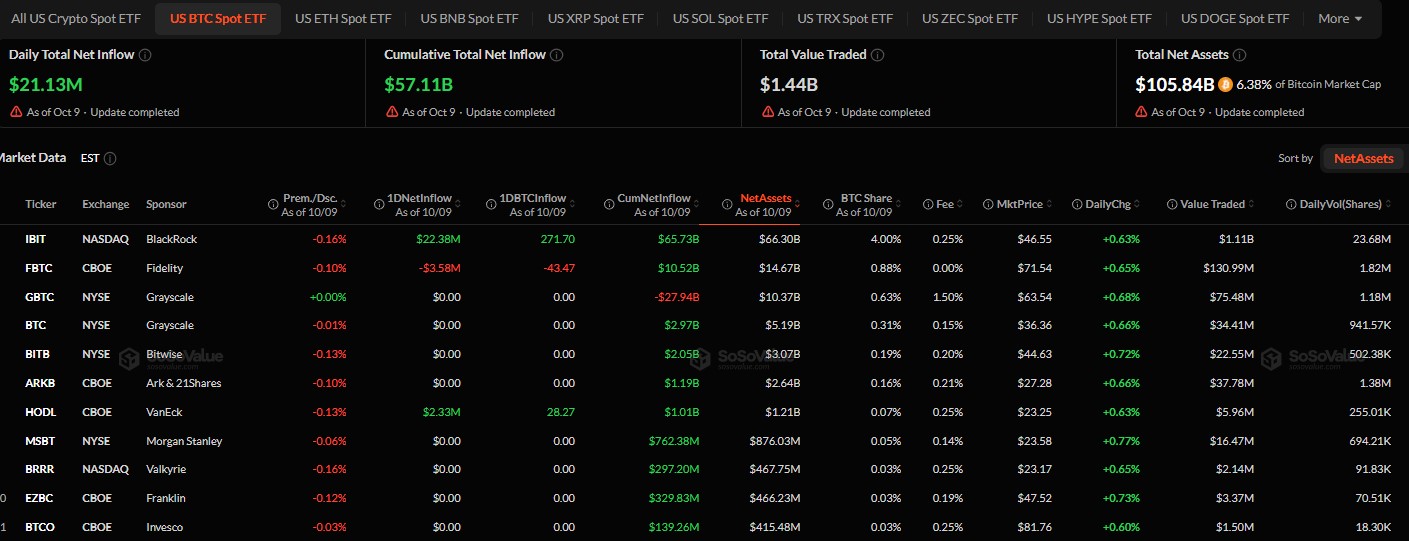Click the info icon for Prem./Dsc. column
1409x541 pixels.
273,204
